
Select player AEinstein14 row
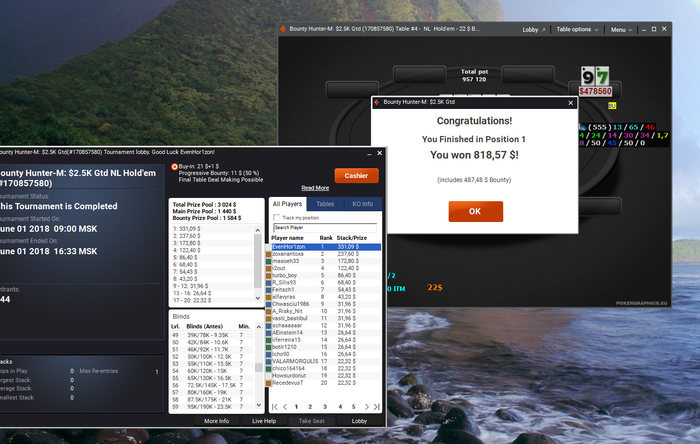point(324,332)
